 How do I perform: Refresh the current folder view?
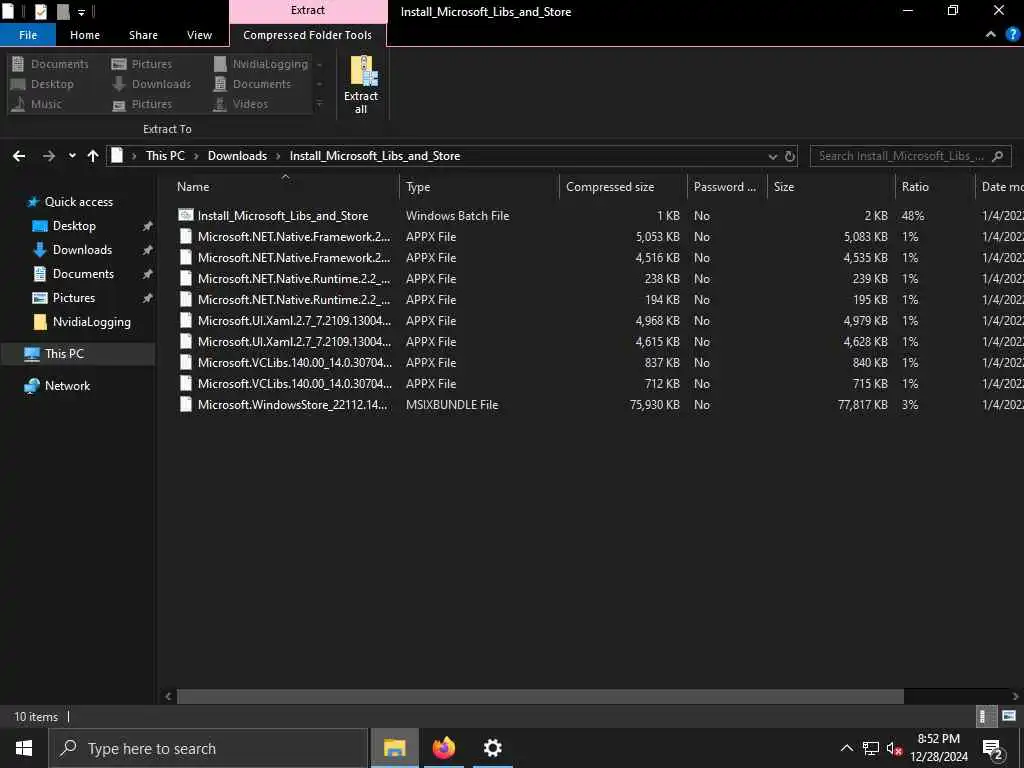point(790,157)
